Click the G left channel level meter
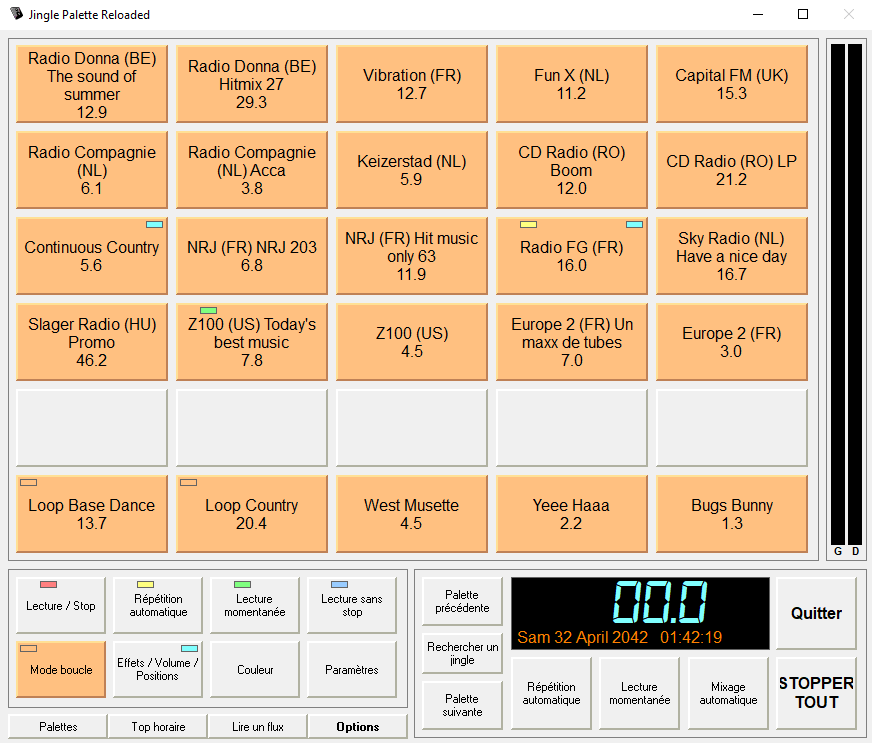The width and height of the screenshot is (872, 743). 838,295
